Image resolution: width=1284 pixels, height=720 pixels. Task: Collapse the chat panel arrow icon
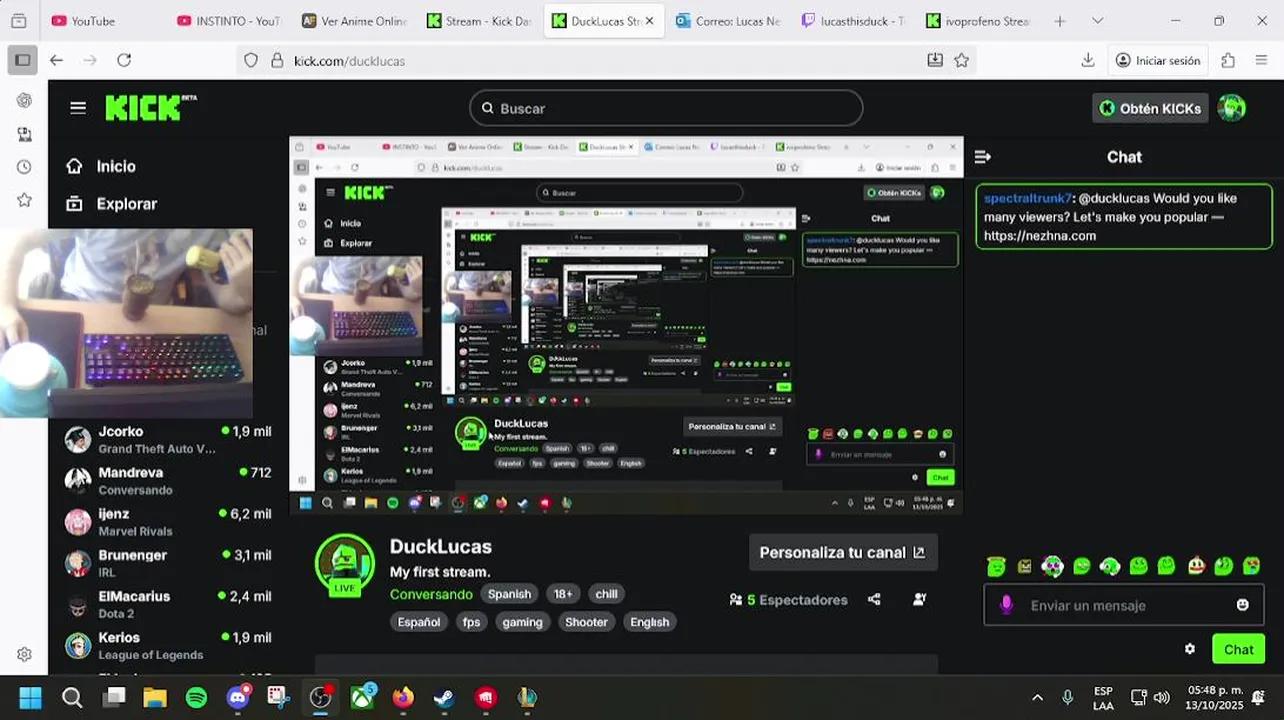click(x=982, y=157)
